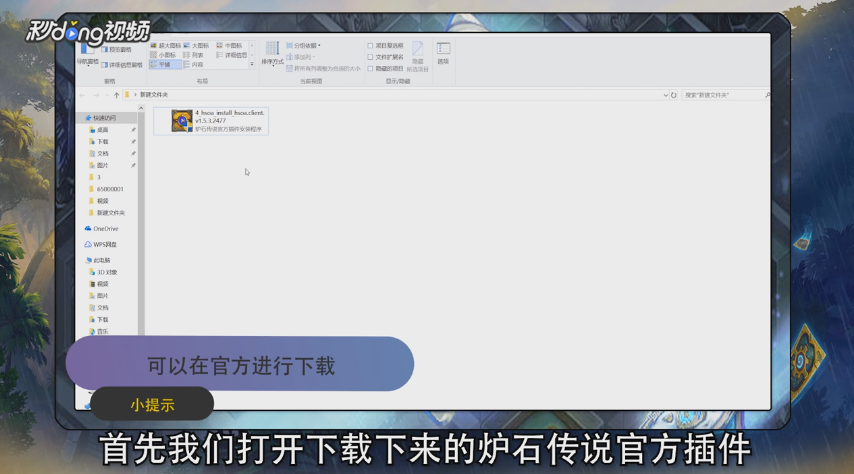This screenshot has width=854, height=474.
Task: Select content (内容) layout
Action: (193, 64)
